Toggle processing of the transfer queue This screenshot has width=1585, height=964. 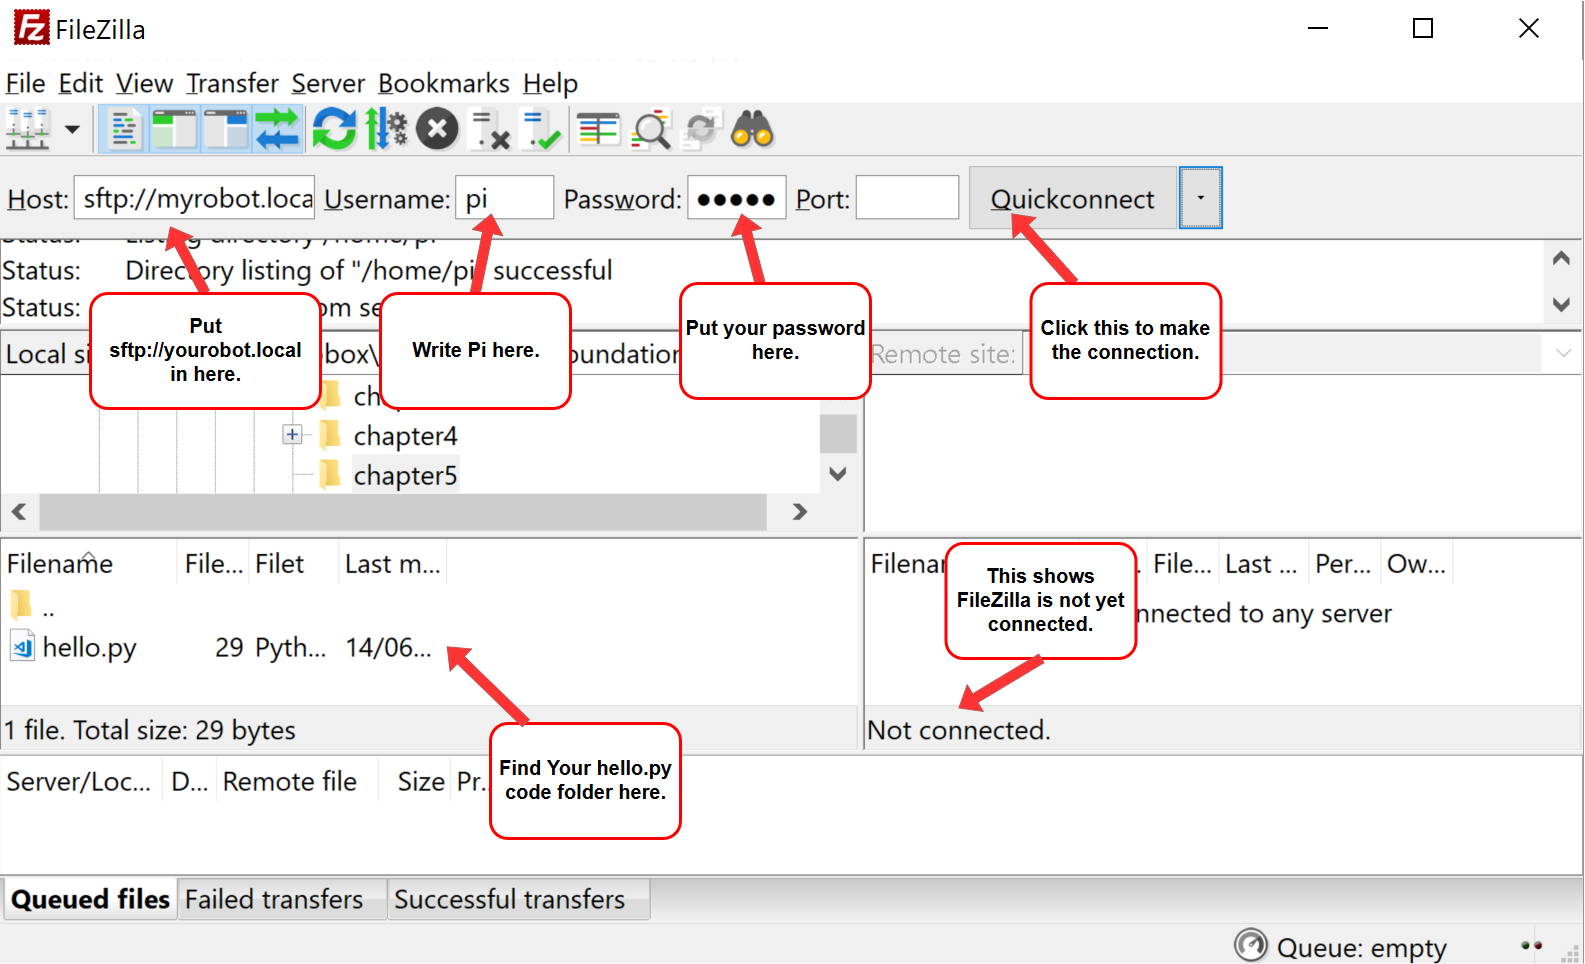386,129
